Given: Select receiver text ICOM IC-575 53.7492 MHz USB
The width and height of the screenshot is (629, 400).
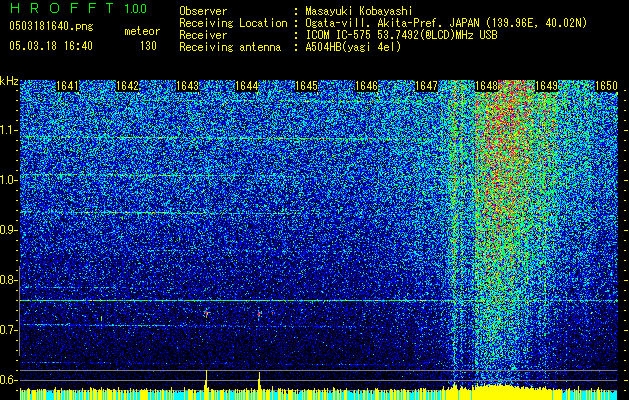Looking at the screenshot, I should 401,35.
